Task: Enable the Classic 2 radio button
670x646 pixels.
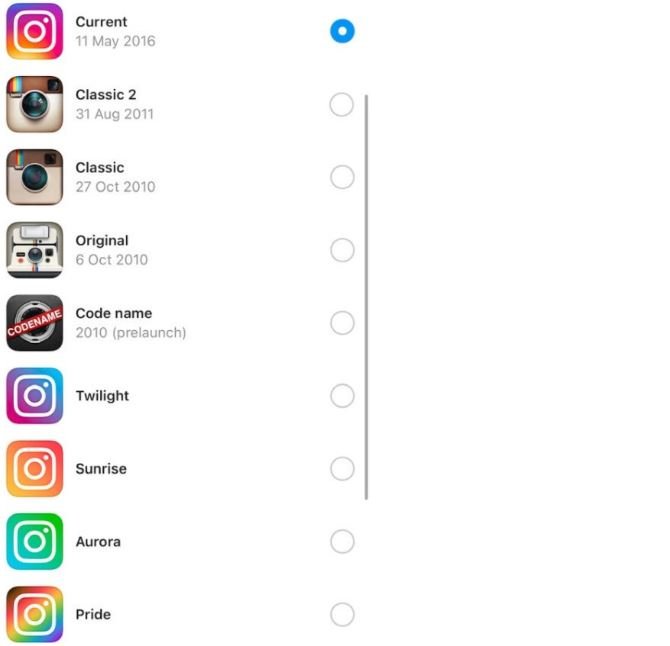Action: tap(342, 104)
